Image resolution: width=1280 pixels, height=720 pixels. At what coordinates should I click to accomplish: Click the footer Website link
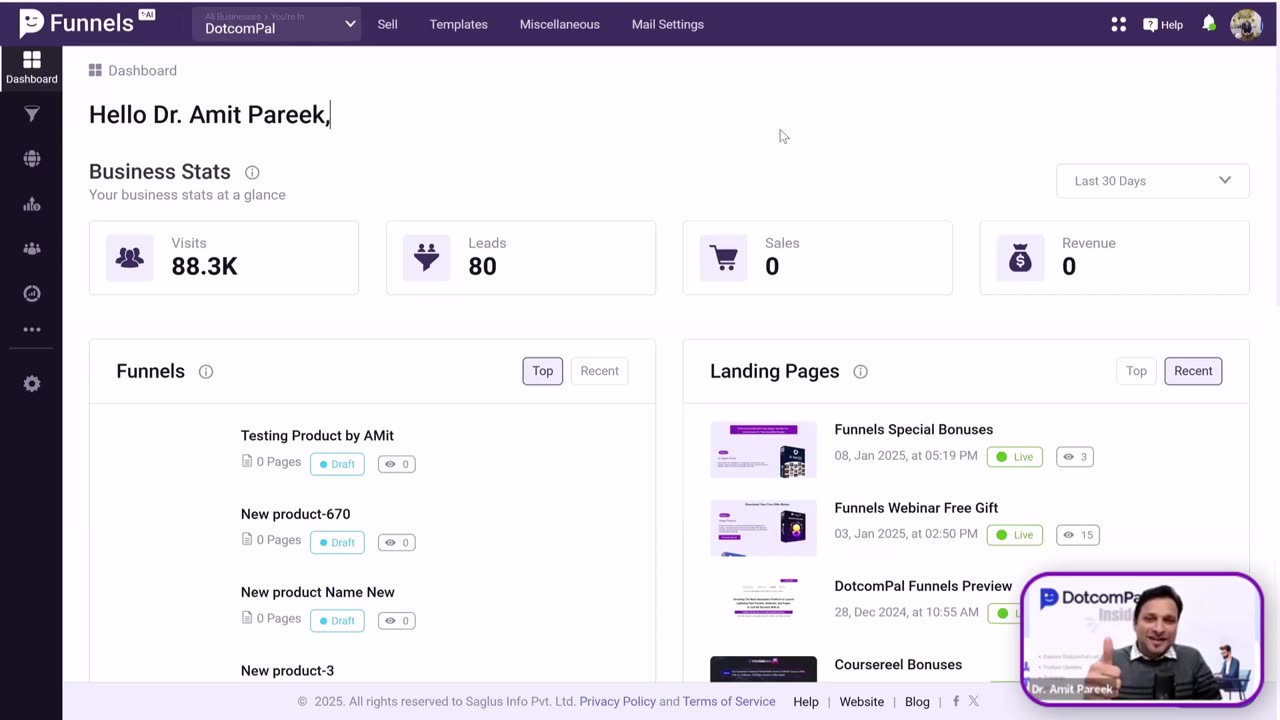pyautogui.click(x=862, y=702)
